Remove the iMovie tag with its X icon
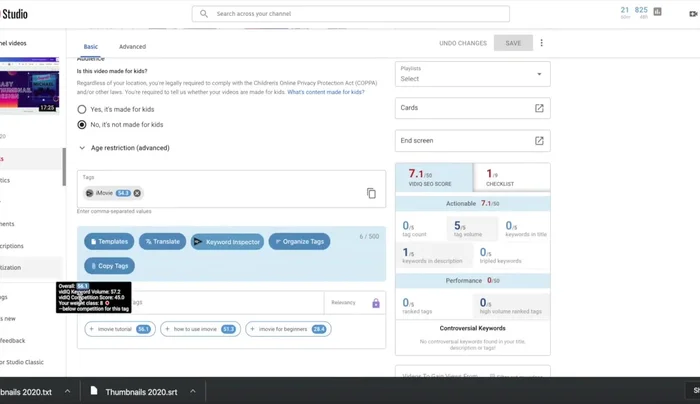The width and height of the screenshot is (700, 404). (137, 193)
